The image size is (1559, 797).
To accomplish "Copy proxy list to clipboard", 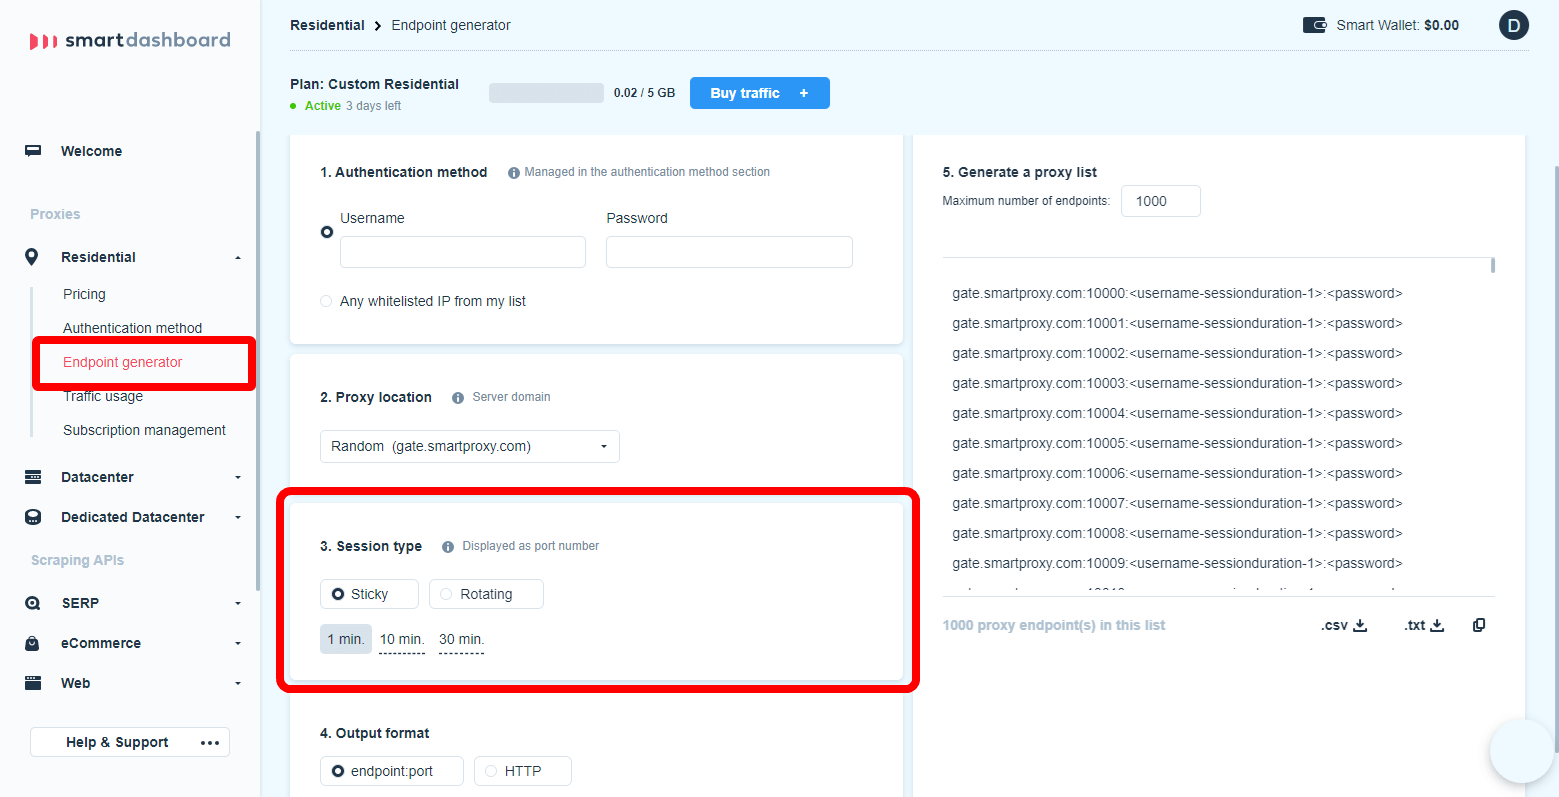I will click(1479, 625).
